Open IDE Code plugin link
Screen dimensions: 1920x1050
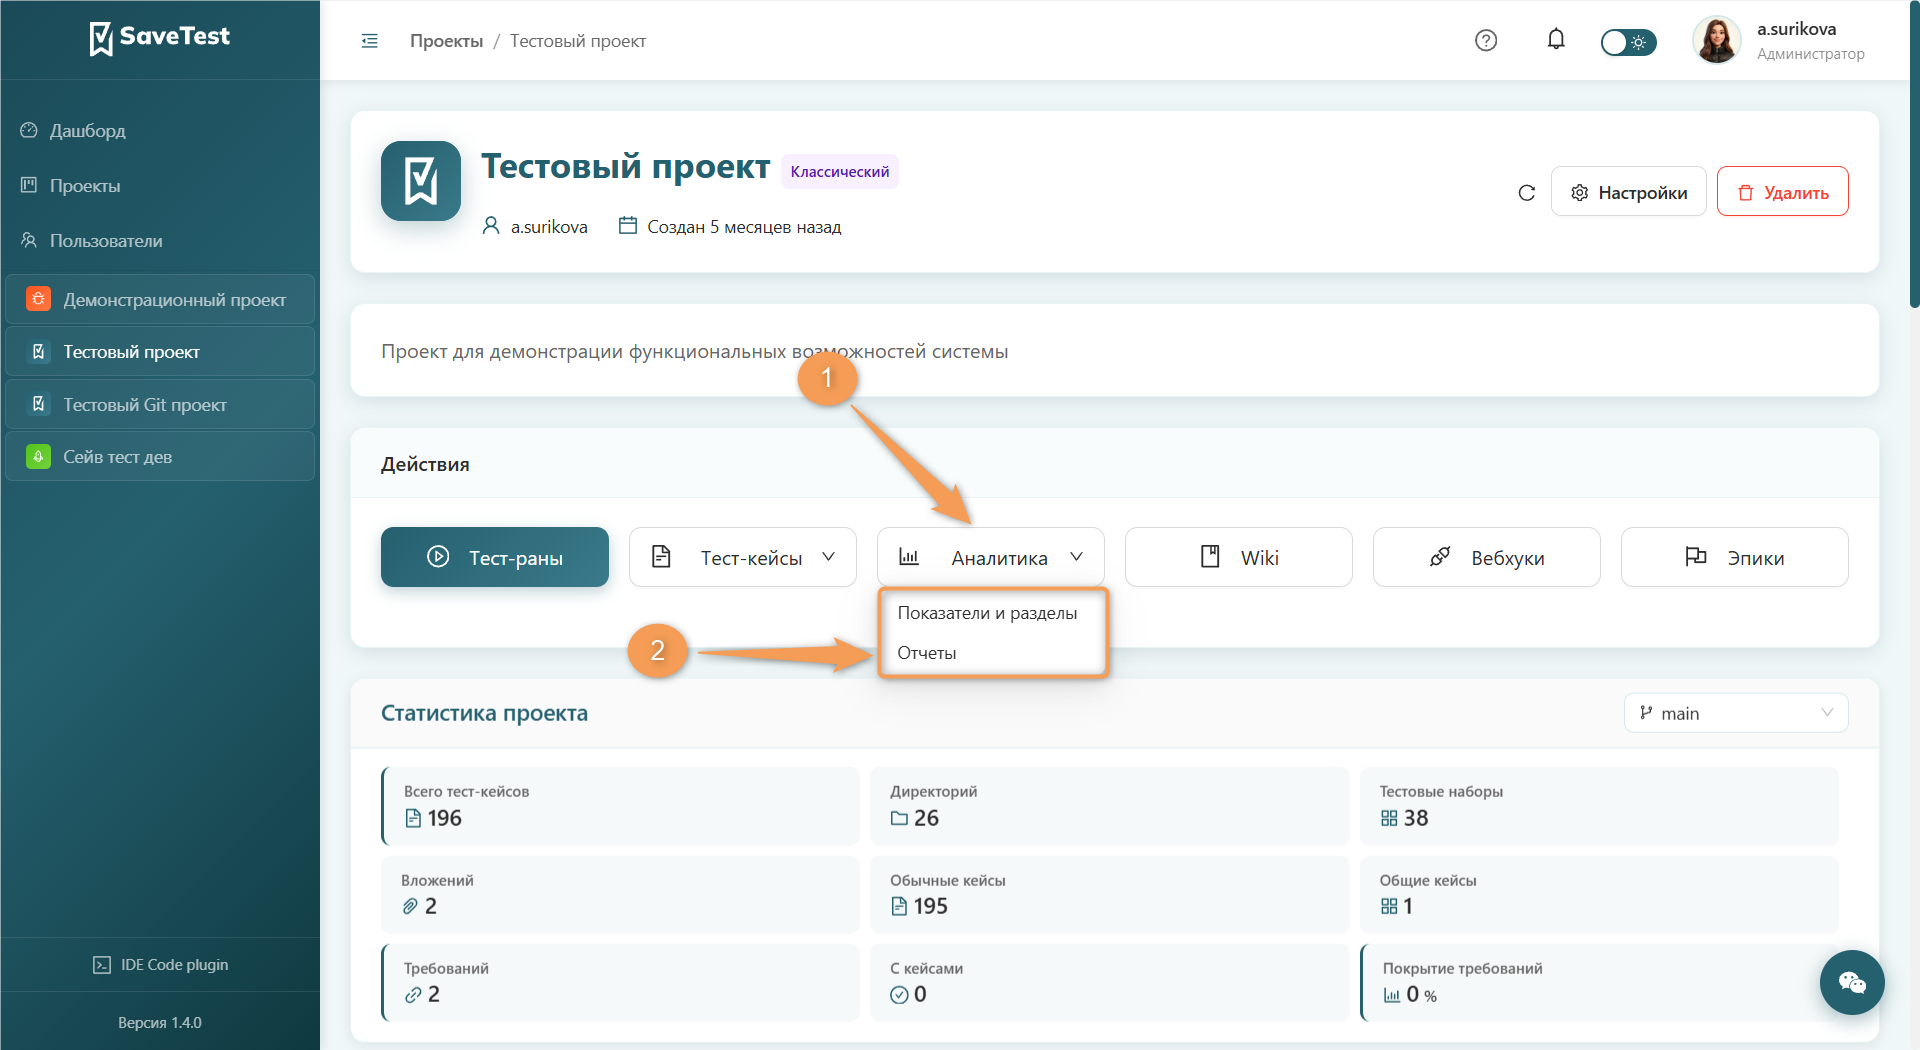160,964
